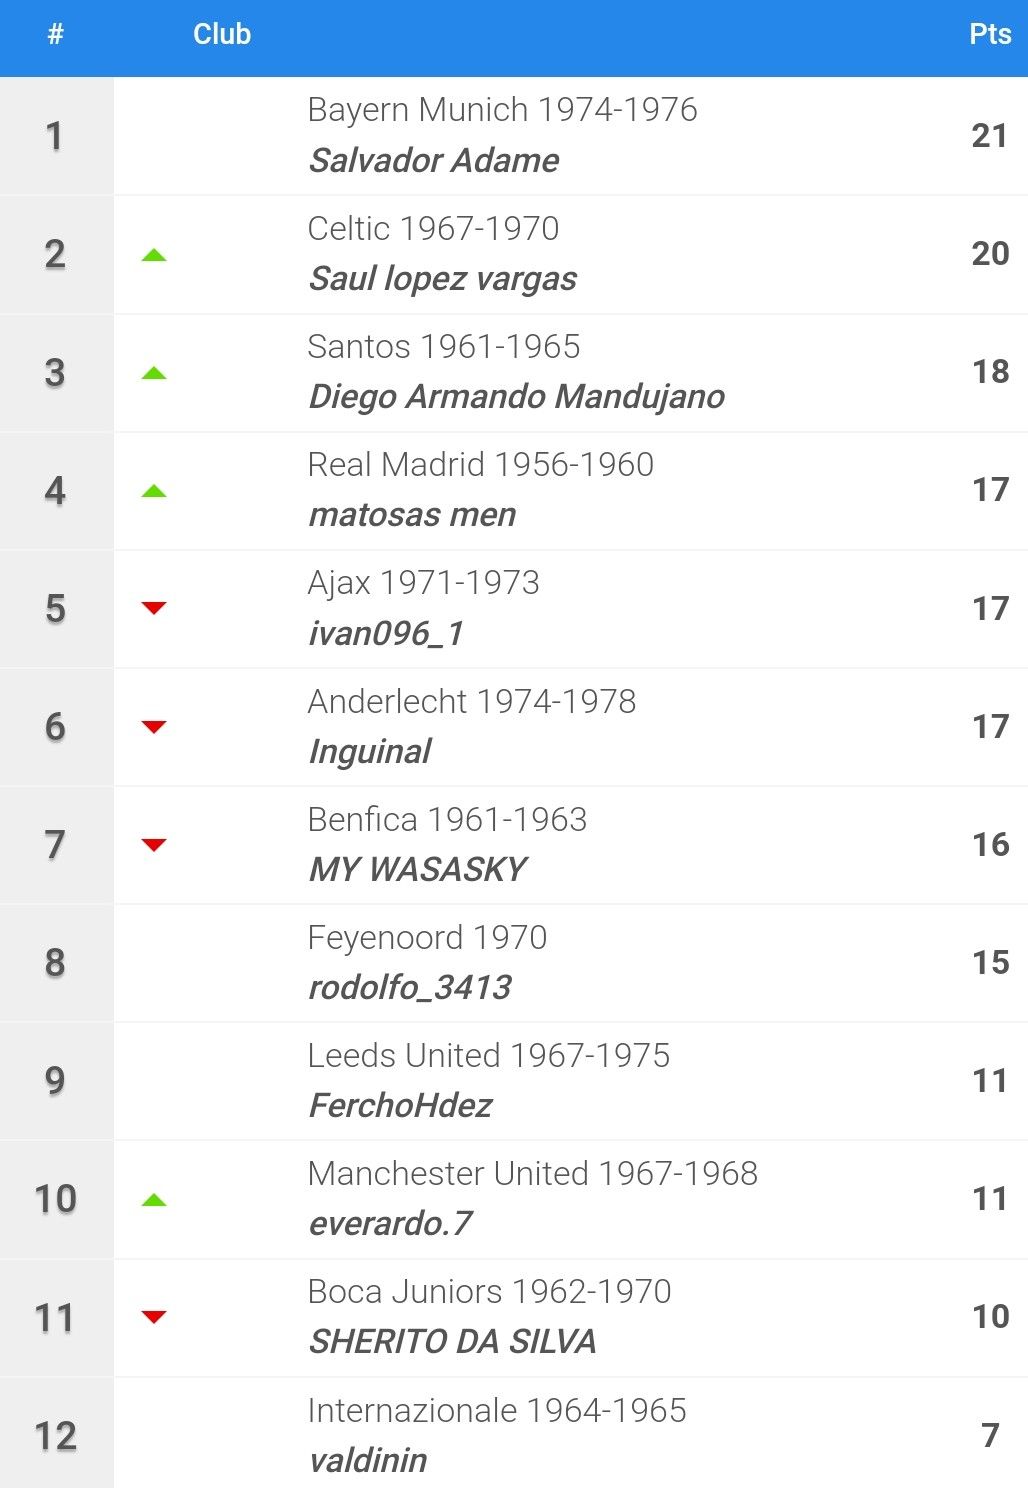Screen dimensions: 1028x1488
Task: Open manager Salvador Adame's profile
Action: tap(434, 160)
